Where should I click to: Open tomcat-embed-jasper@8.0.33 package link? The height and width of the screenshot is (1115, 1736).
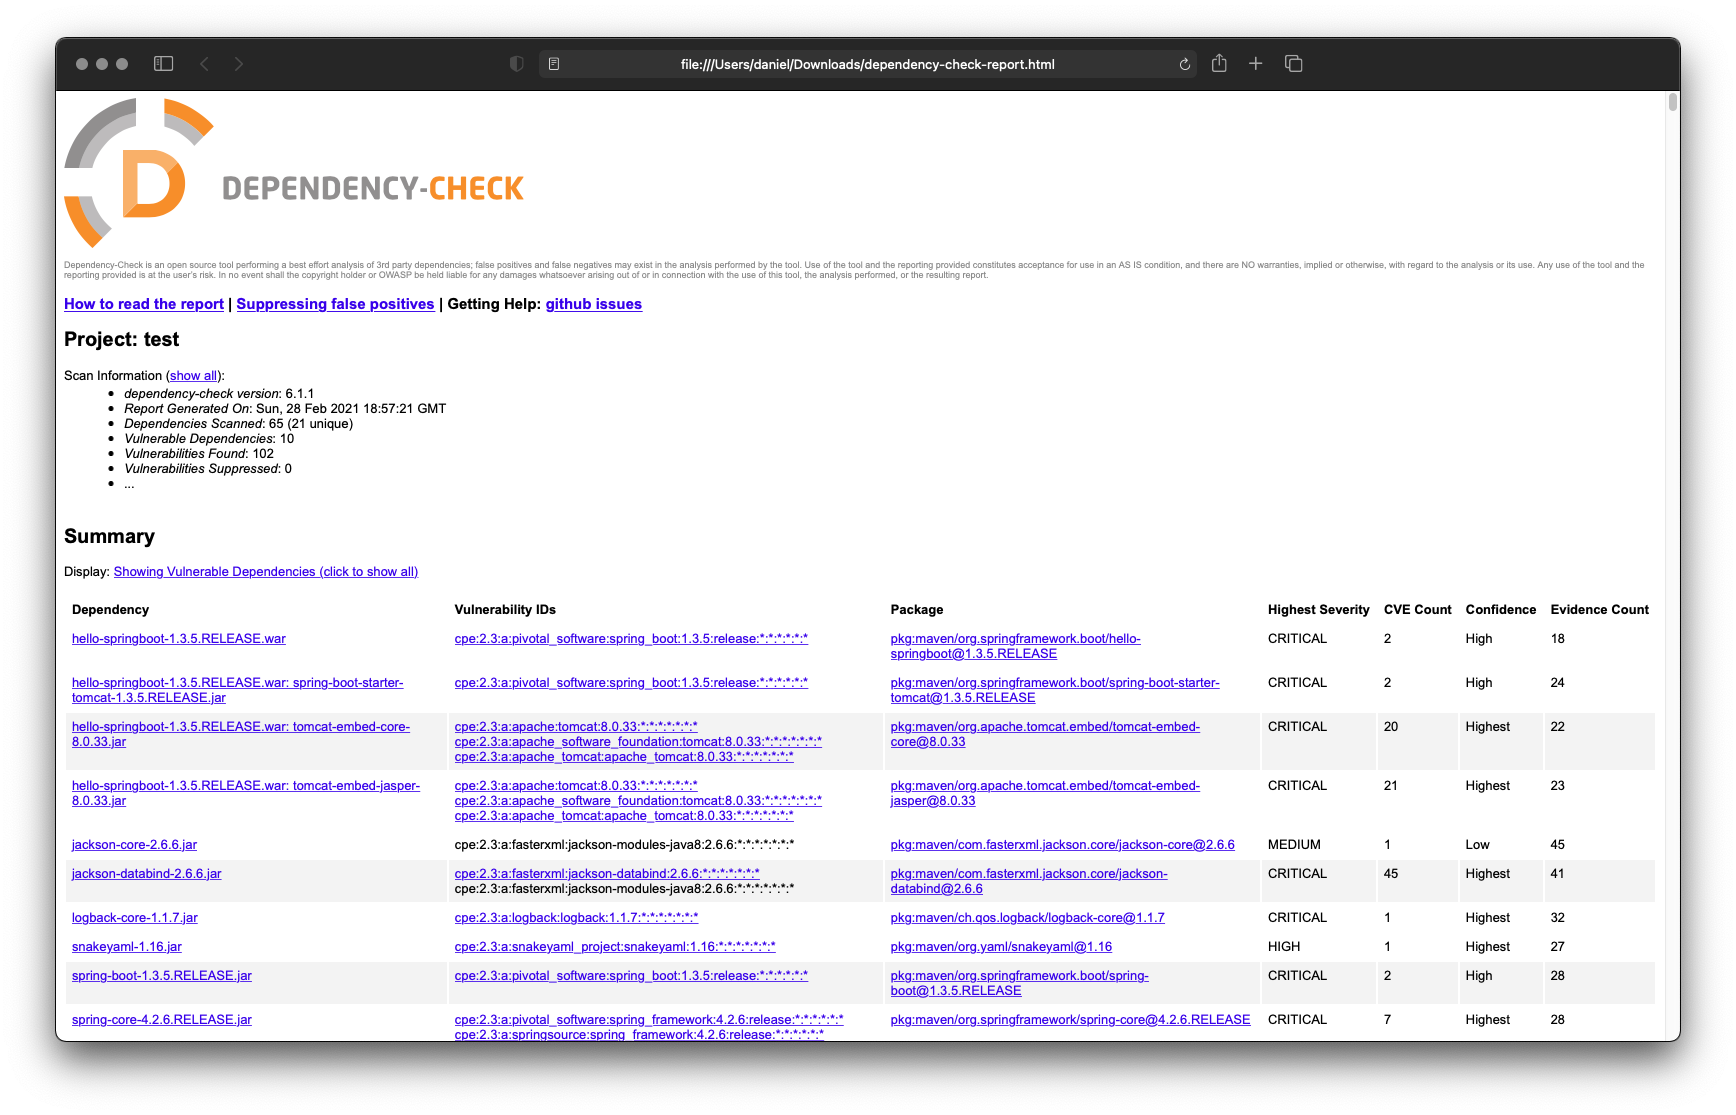(1045, 793)
